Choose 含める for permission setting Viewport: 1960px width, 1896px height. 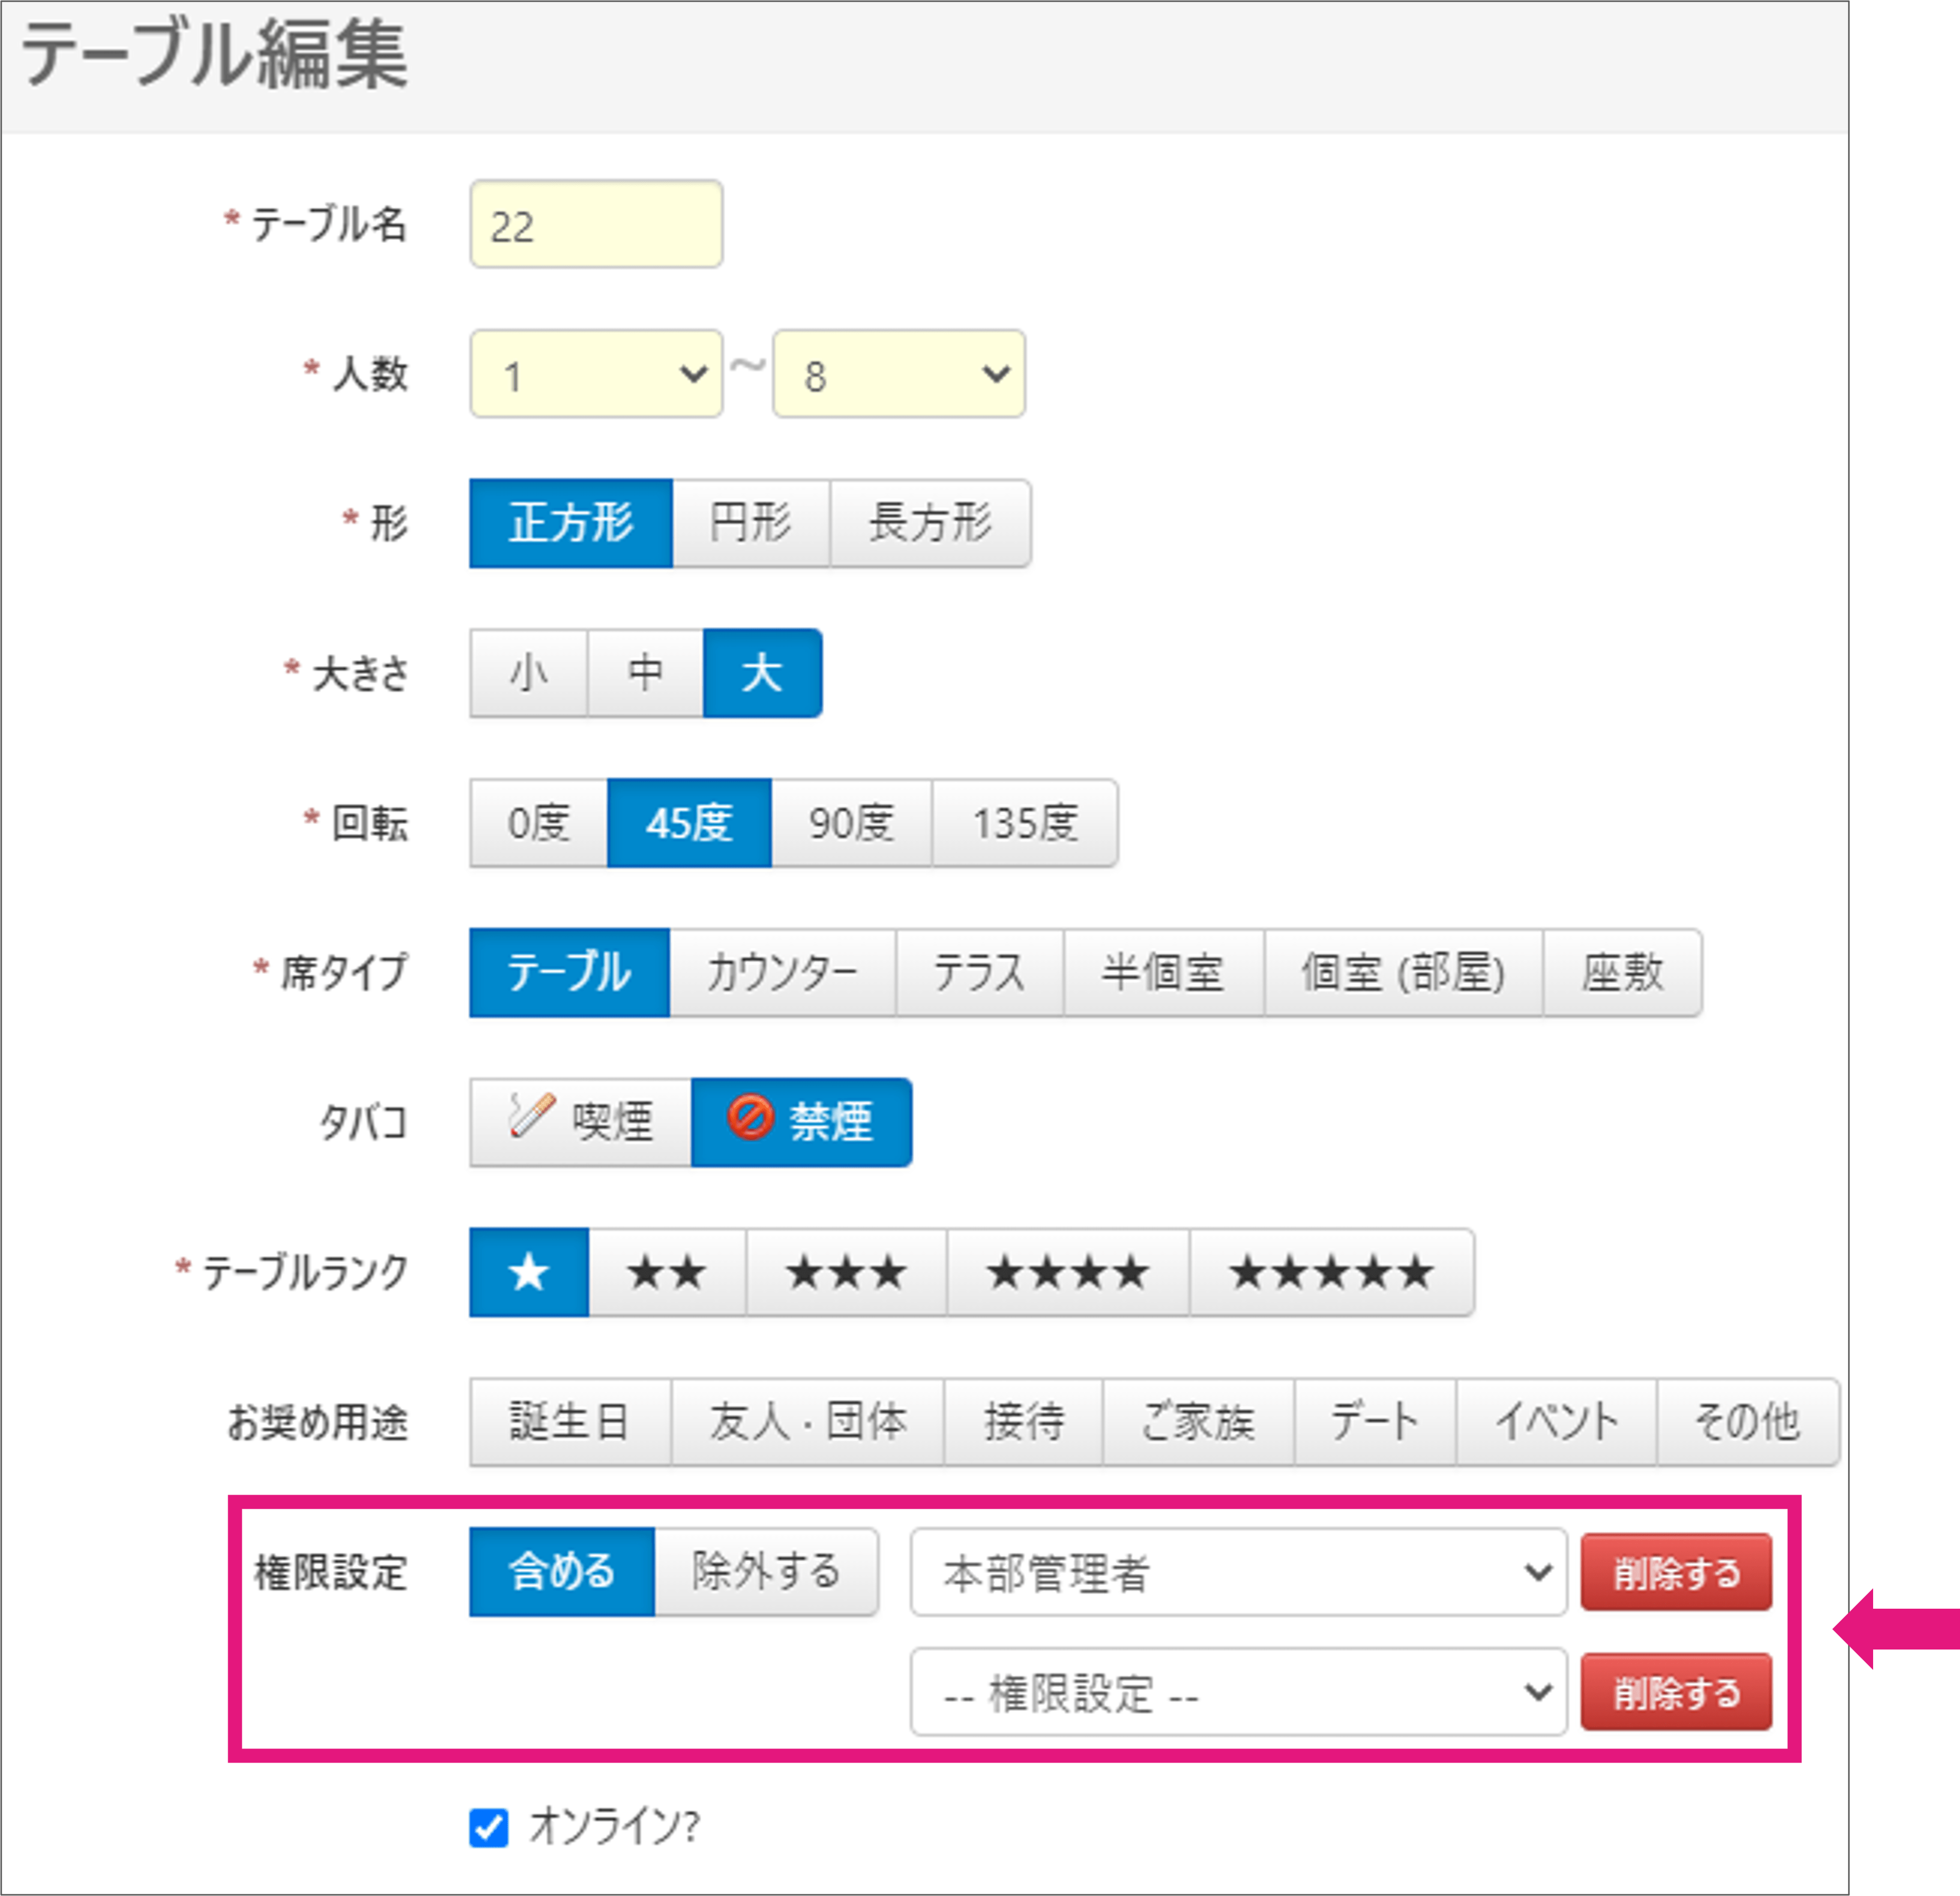tap(562, 1572)
